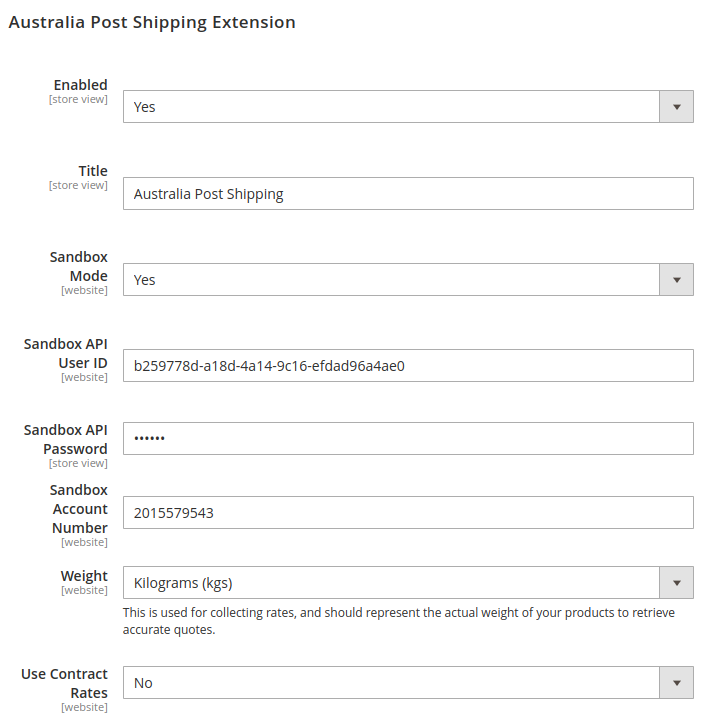This screenshot has height=722, width=708.
Task: Click the Use Contract Rates arrow icon
Action: [676, 683]
